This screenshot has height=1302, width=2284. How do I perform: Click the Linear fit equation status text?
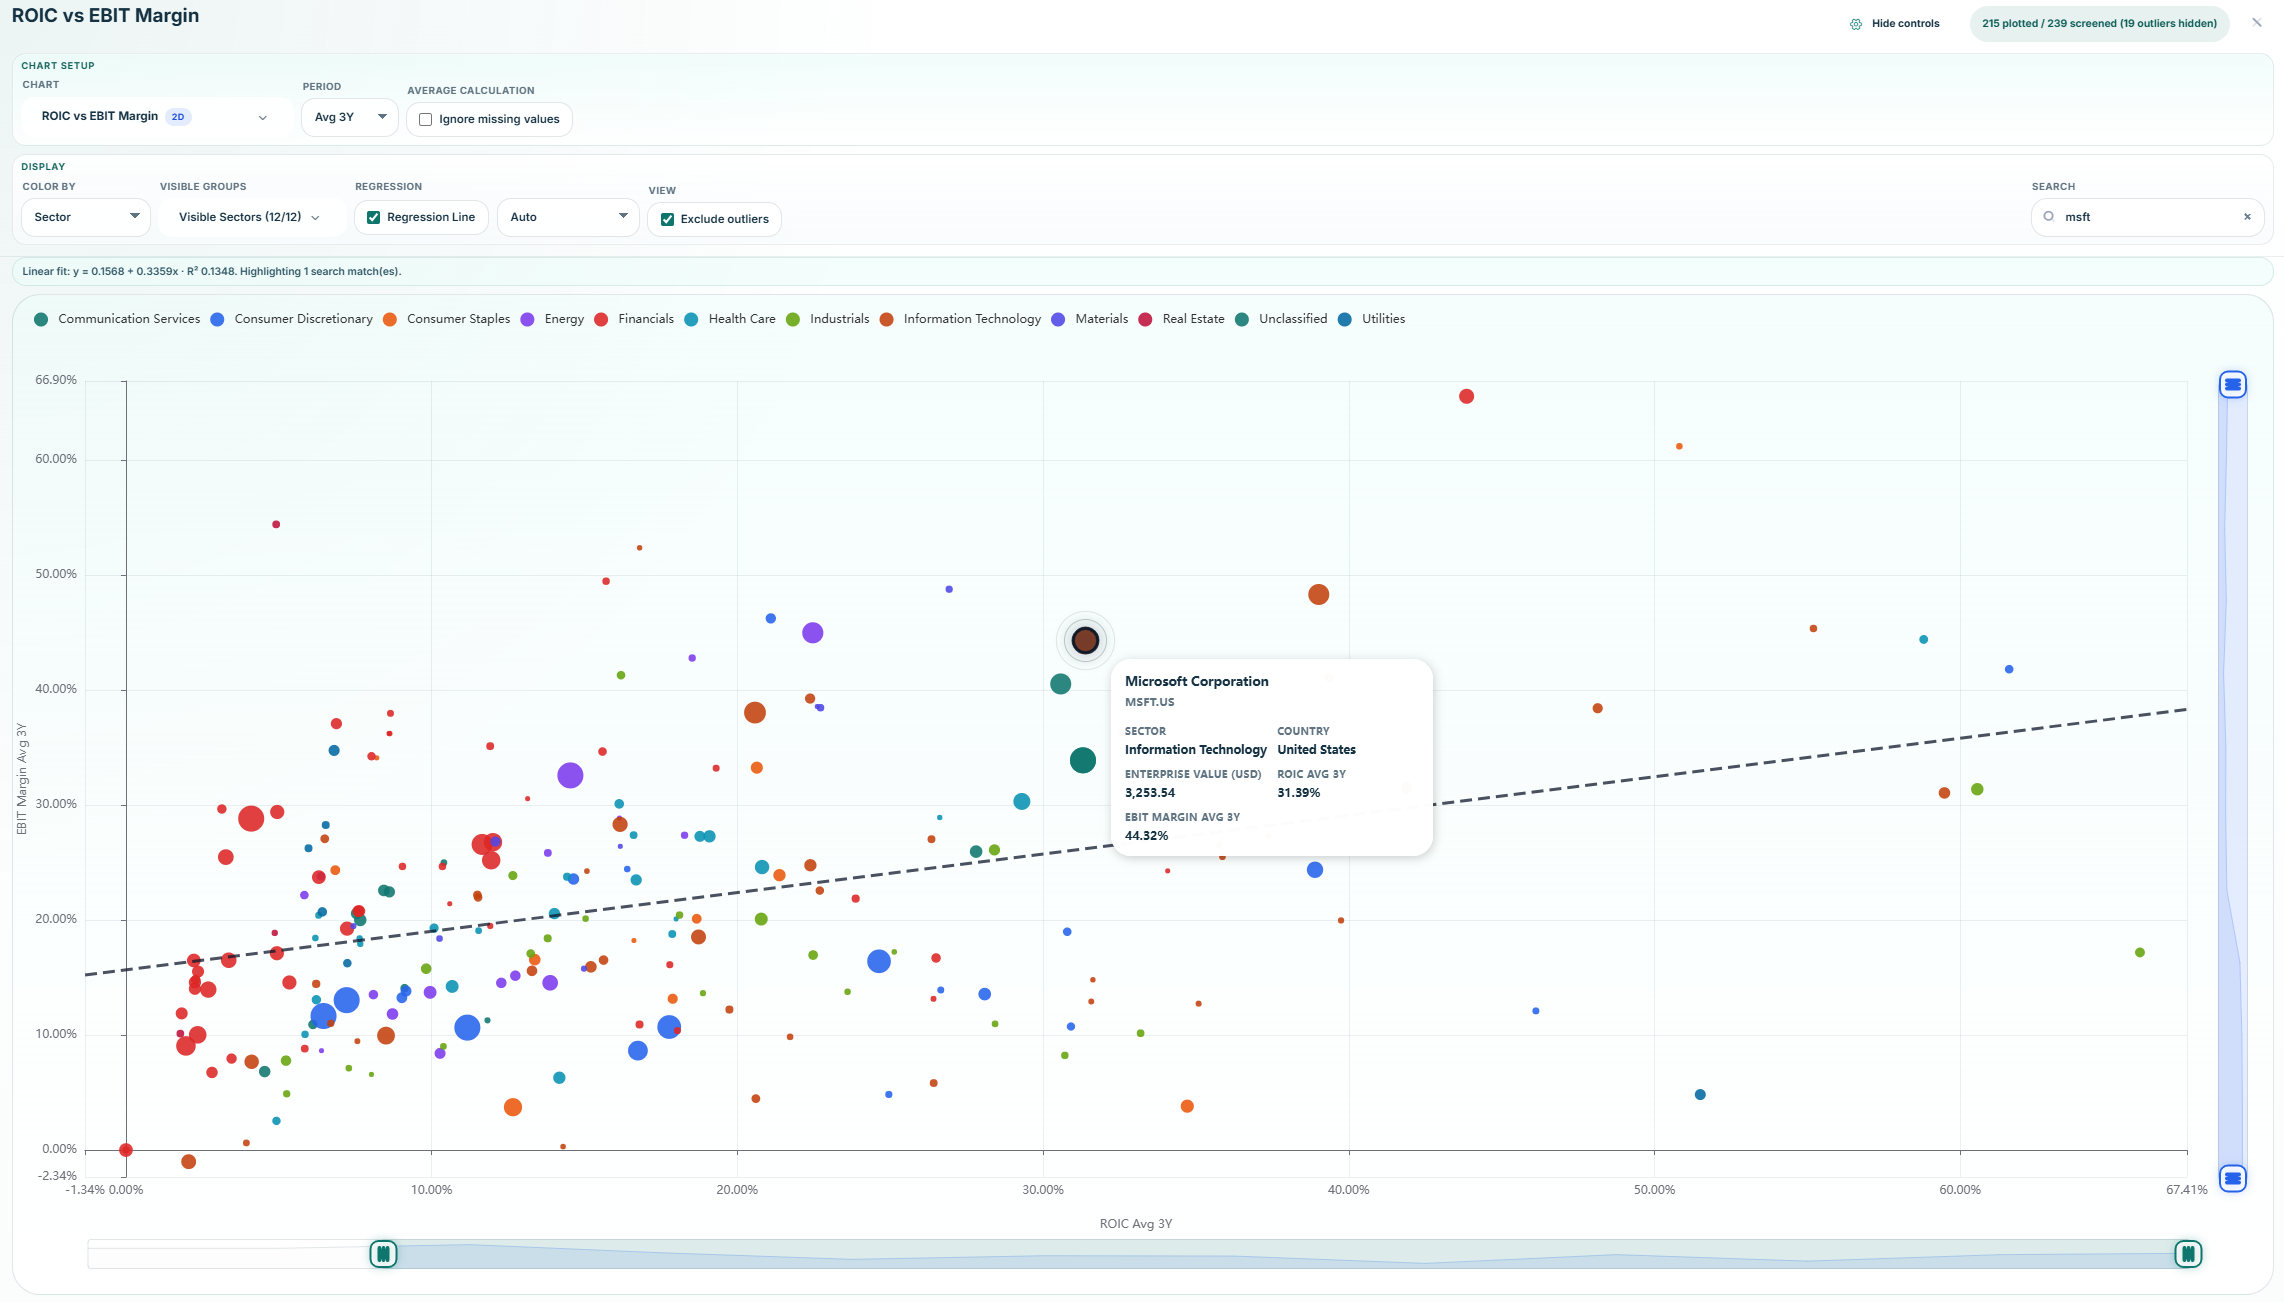pos(212,272)
